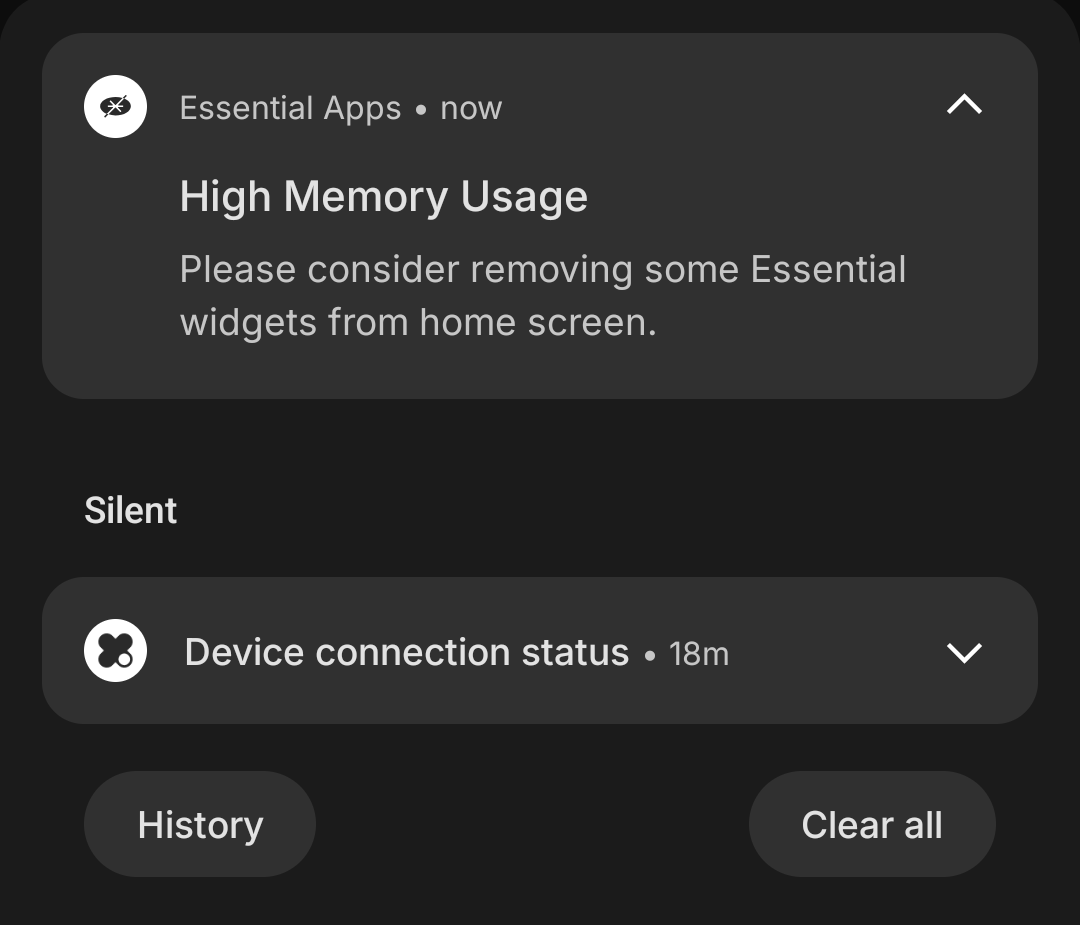The image size is (1080, 925).
Task: Tap the "Device connection status" title text
Action: 406,652
